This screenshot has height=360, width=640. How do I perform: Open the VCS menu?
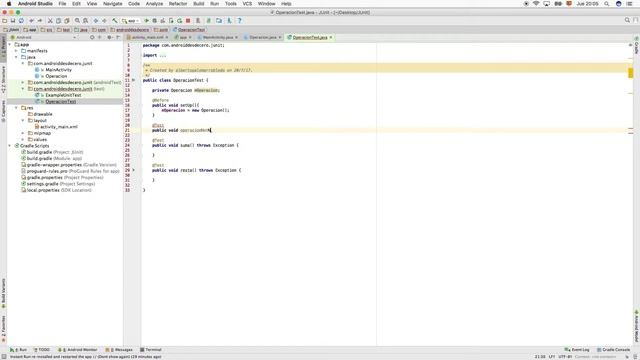[x=247, y=3]
